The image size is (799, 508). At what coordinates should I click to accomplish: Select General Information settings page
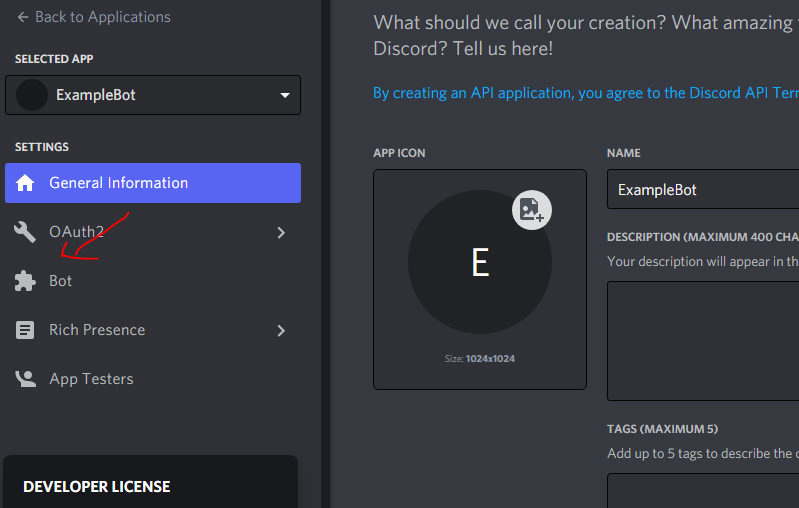(x=153, y=183)
